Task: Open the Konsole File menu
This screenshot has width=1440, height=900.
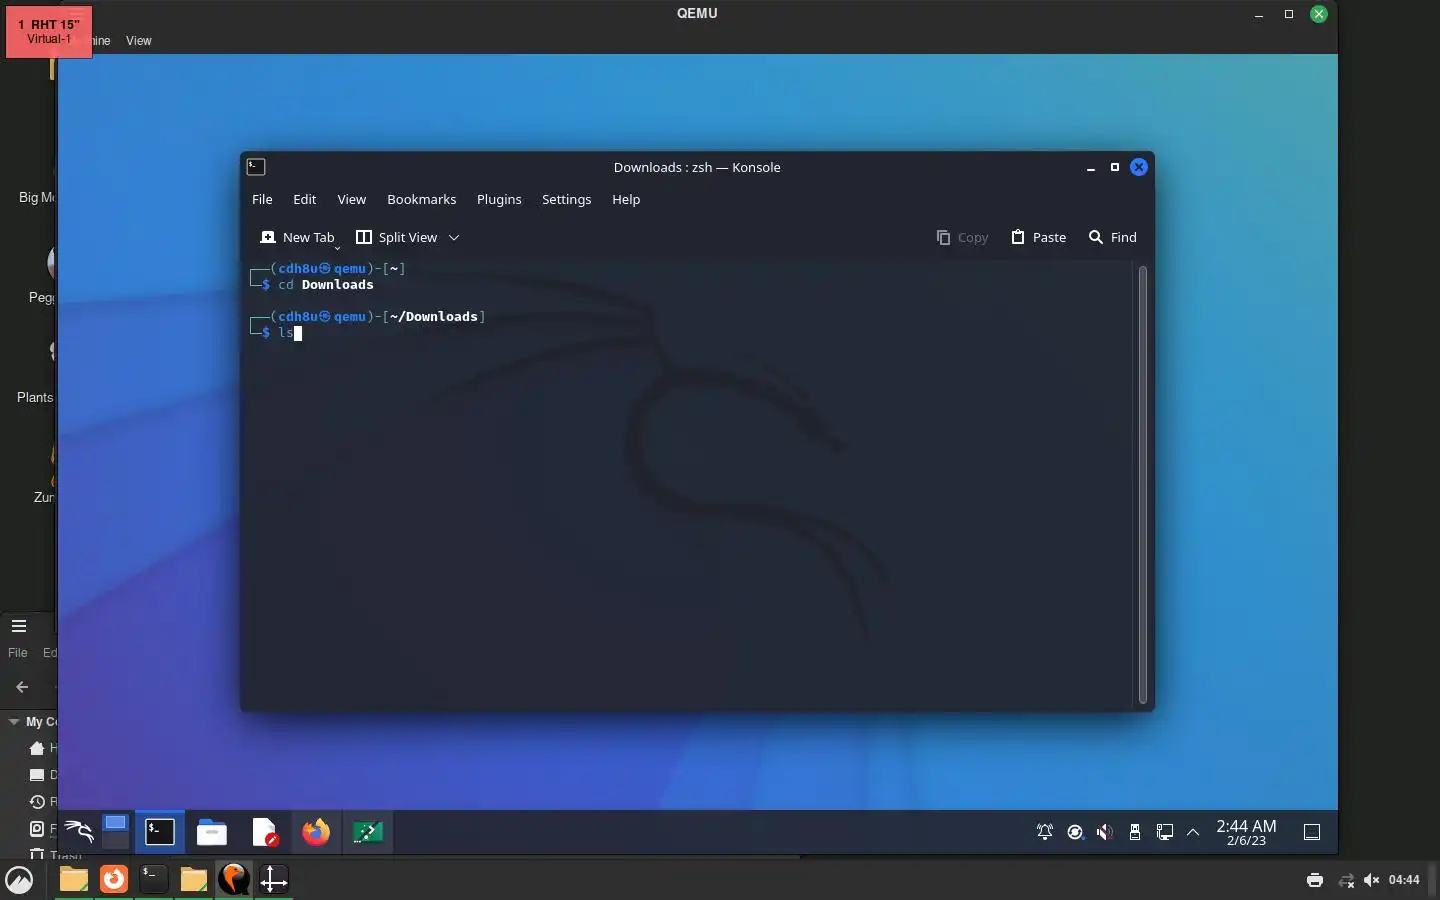Action: 262,199
